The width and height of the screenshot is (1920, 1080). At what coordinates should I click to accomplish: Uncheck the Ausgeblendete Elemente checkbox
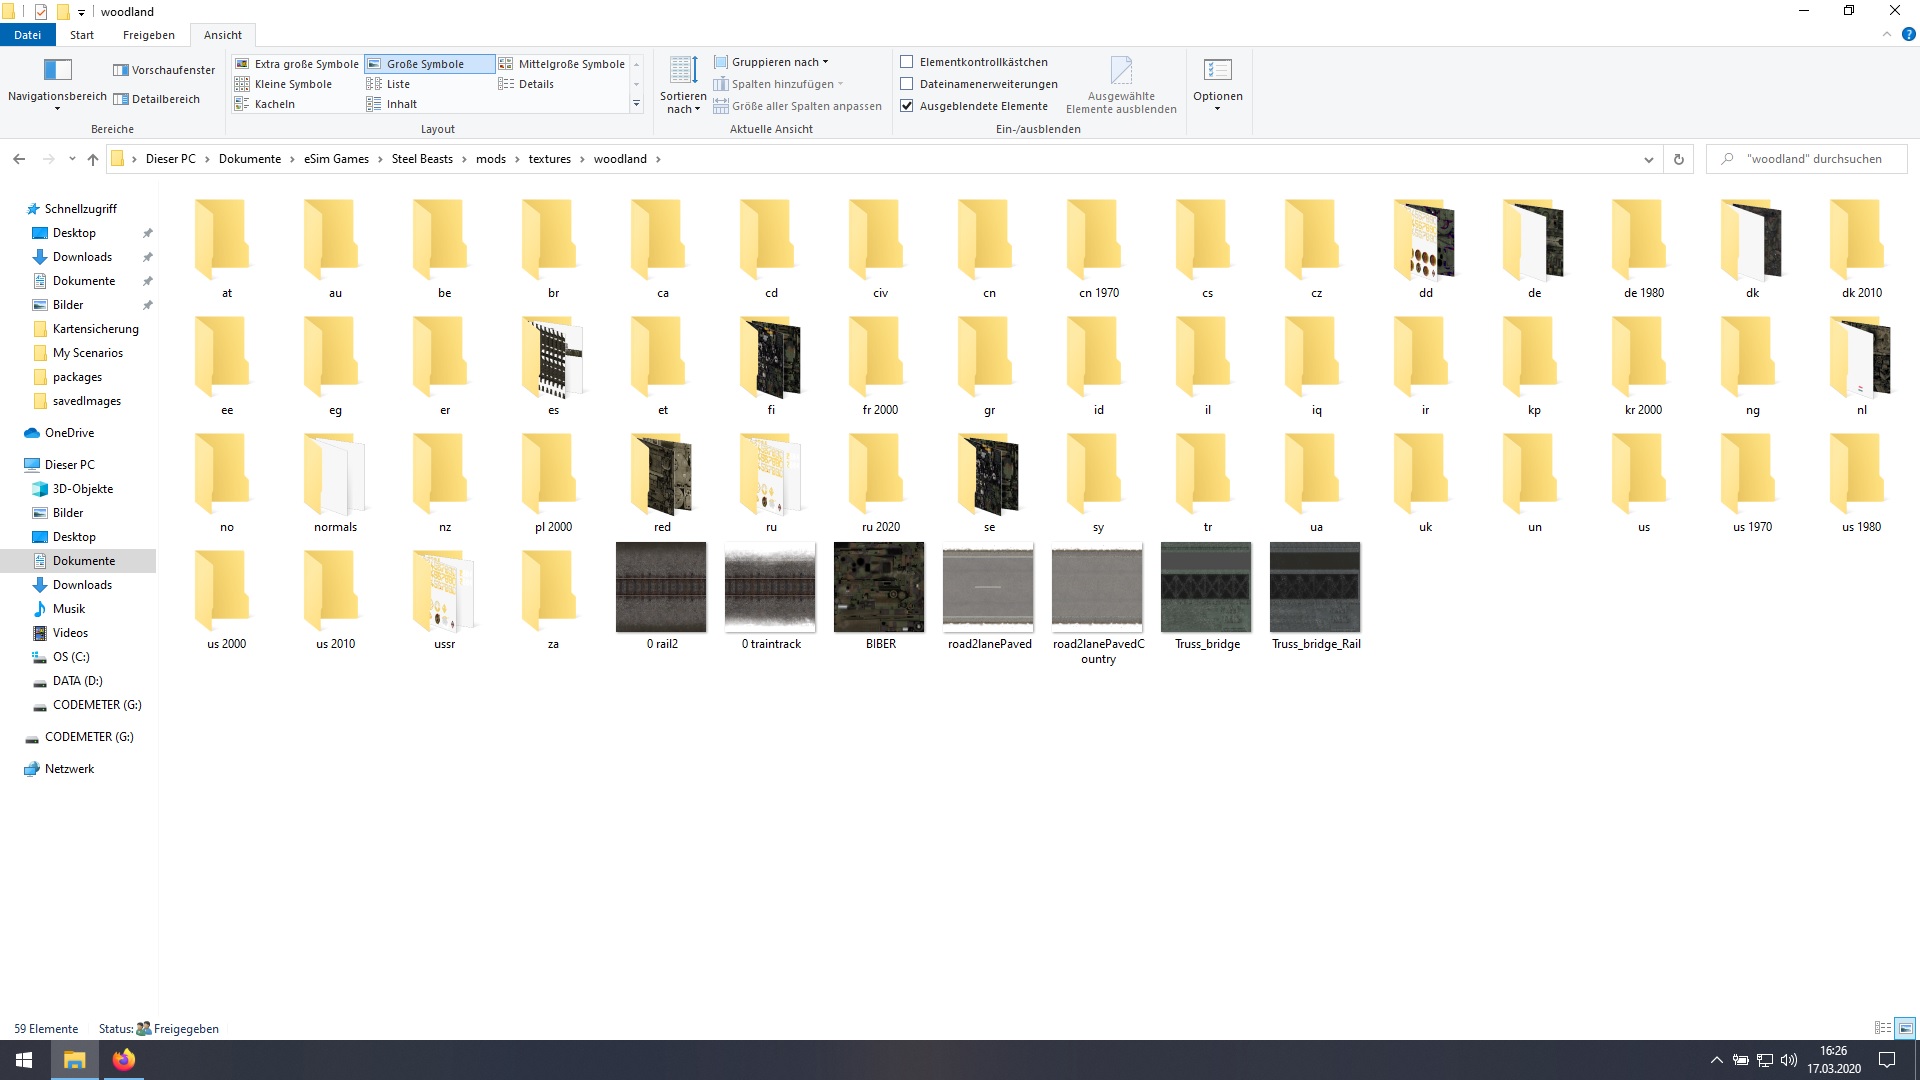[x=907, y=106]
